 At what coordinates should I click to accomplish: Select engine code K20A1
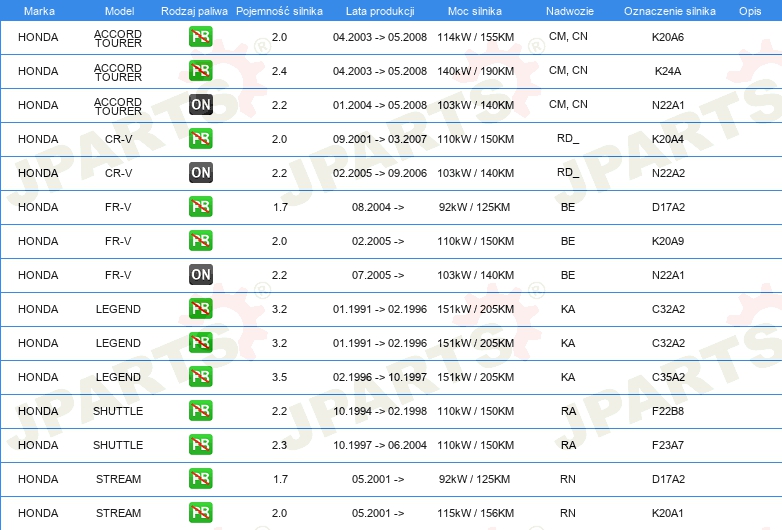coord(668,513)
